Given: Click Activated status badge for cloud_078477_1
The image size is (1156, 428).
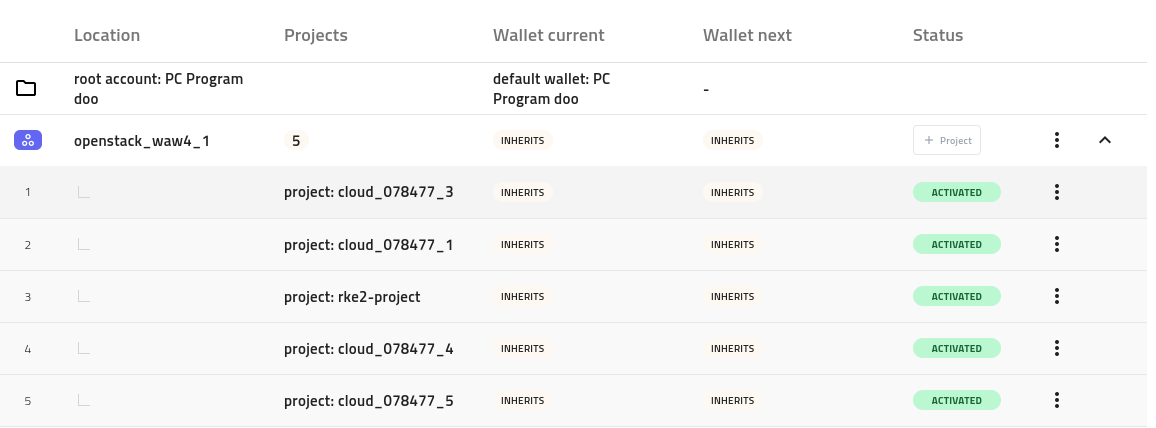Looking at the screenshot, I should [956, 245].
